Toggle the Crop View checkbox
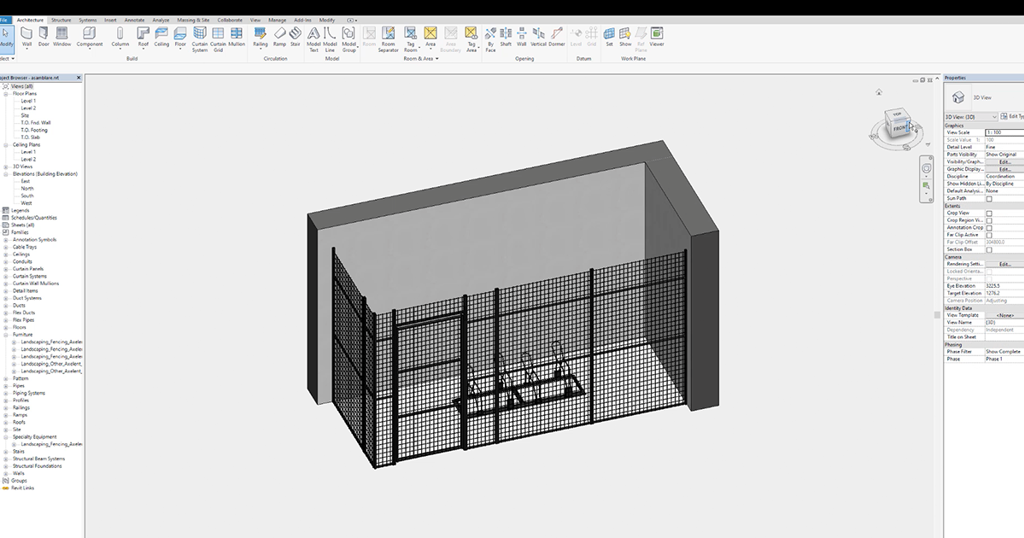1024x538 pixels. pos(989,213)
